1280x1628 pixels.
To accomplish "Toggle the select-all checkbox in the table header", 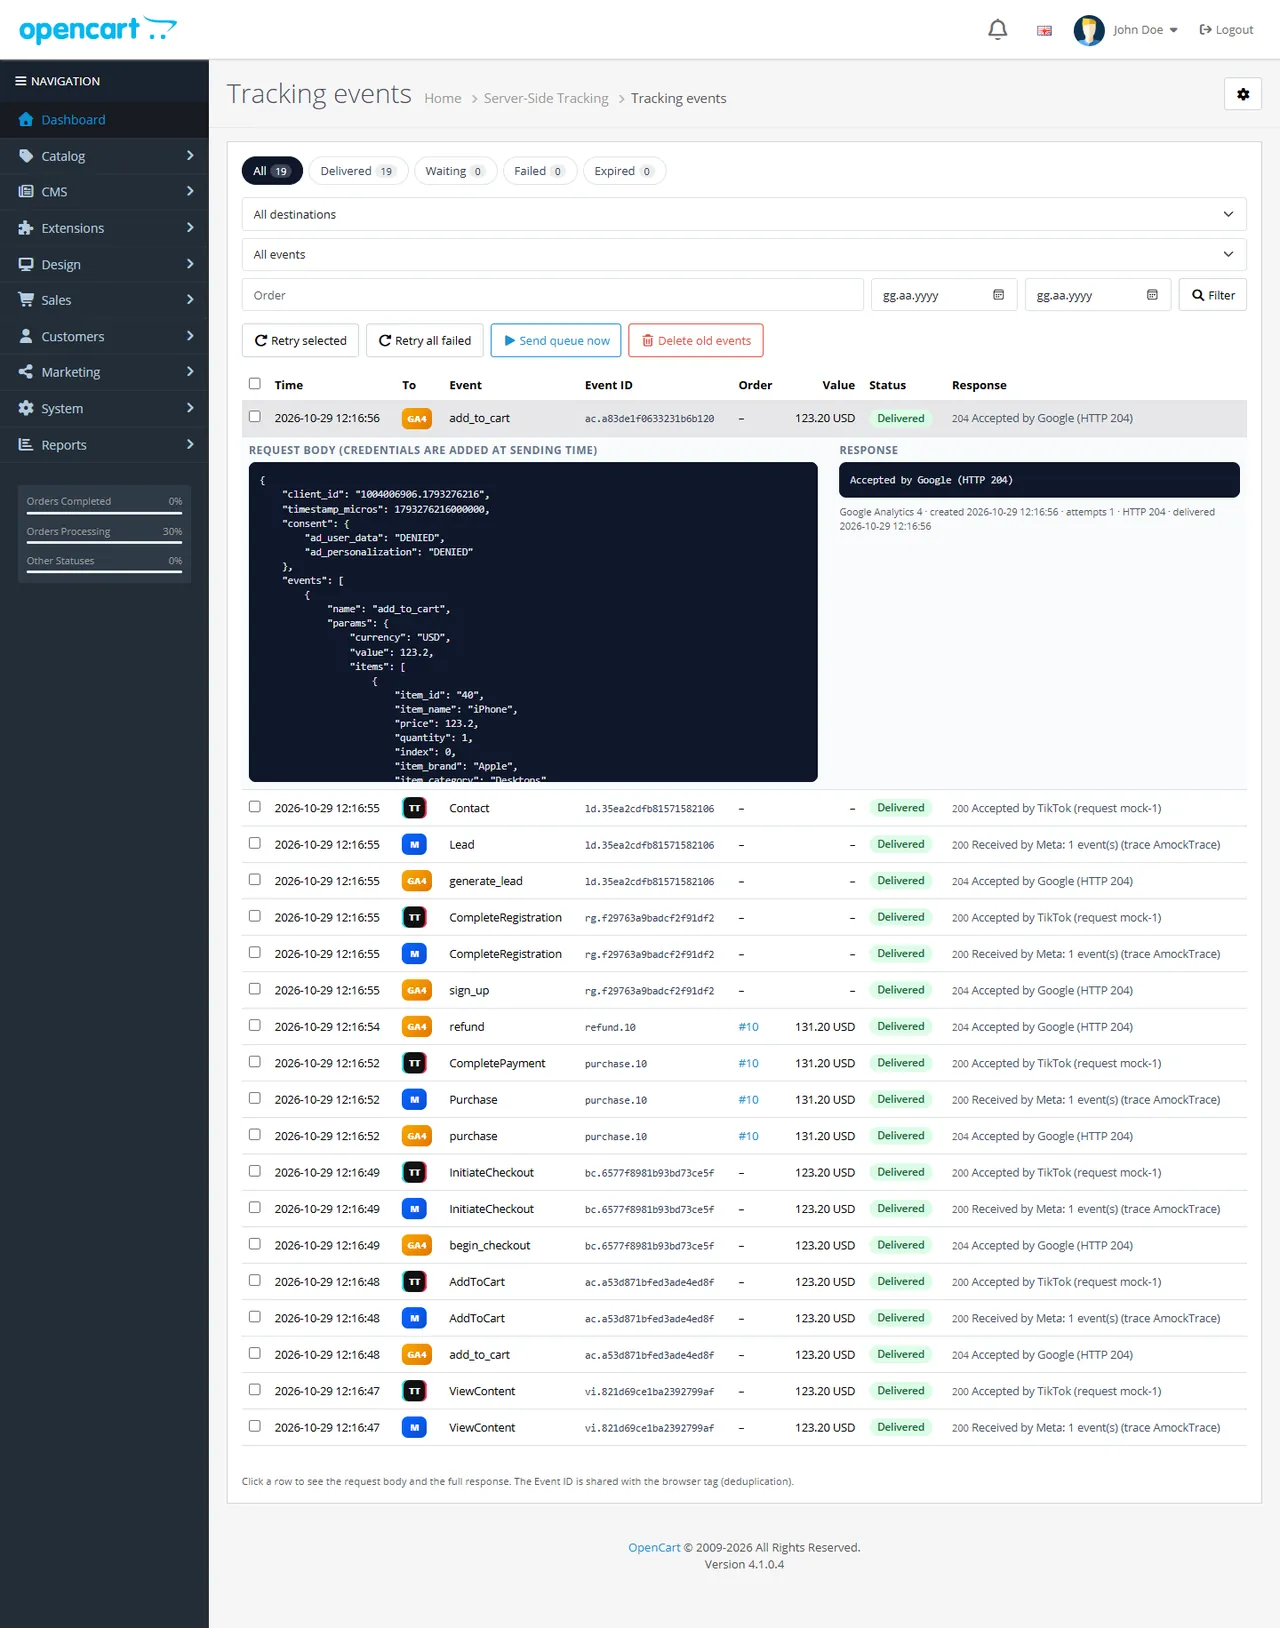I will point(255,384).
